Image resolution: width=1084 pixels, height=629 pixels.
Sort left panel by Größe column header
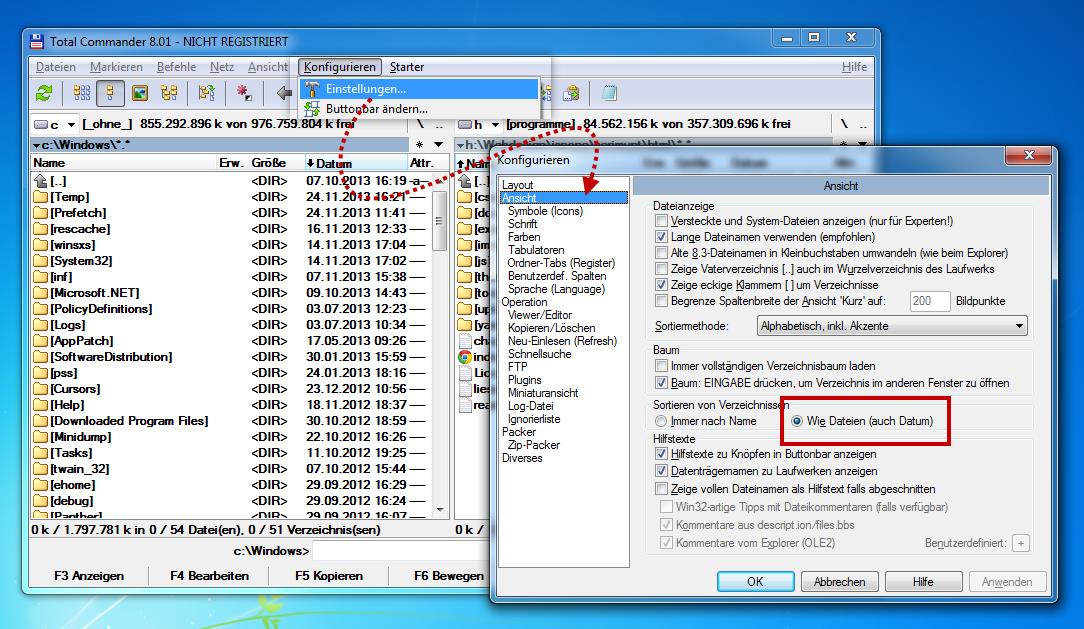tap(275, 163)
